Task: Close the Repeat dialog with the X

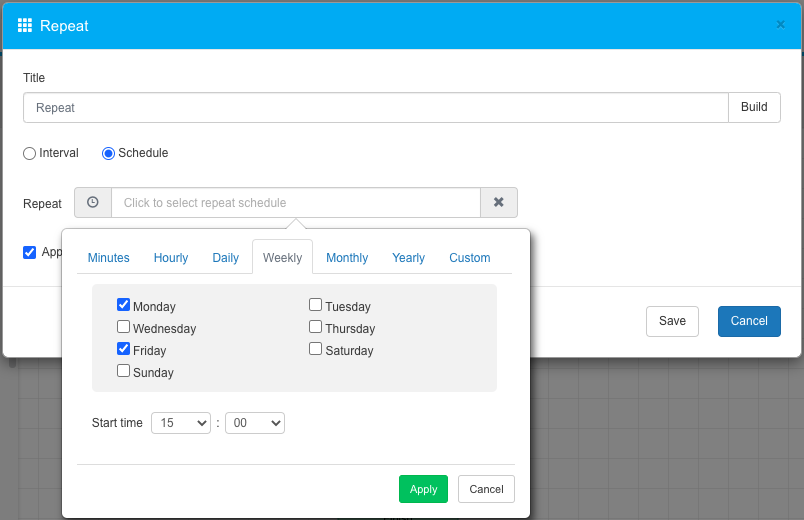Action: tap(780, 25)
